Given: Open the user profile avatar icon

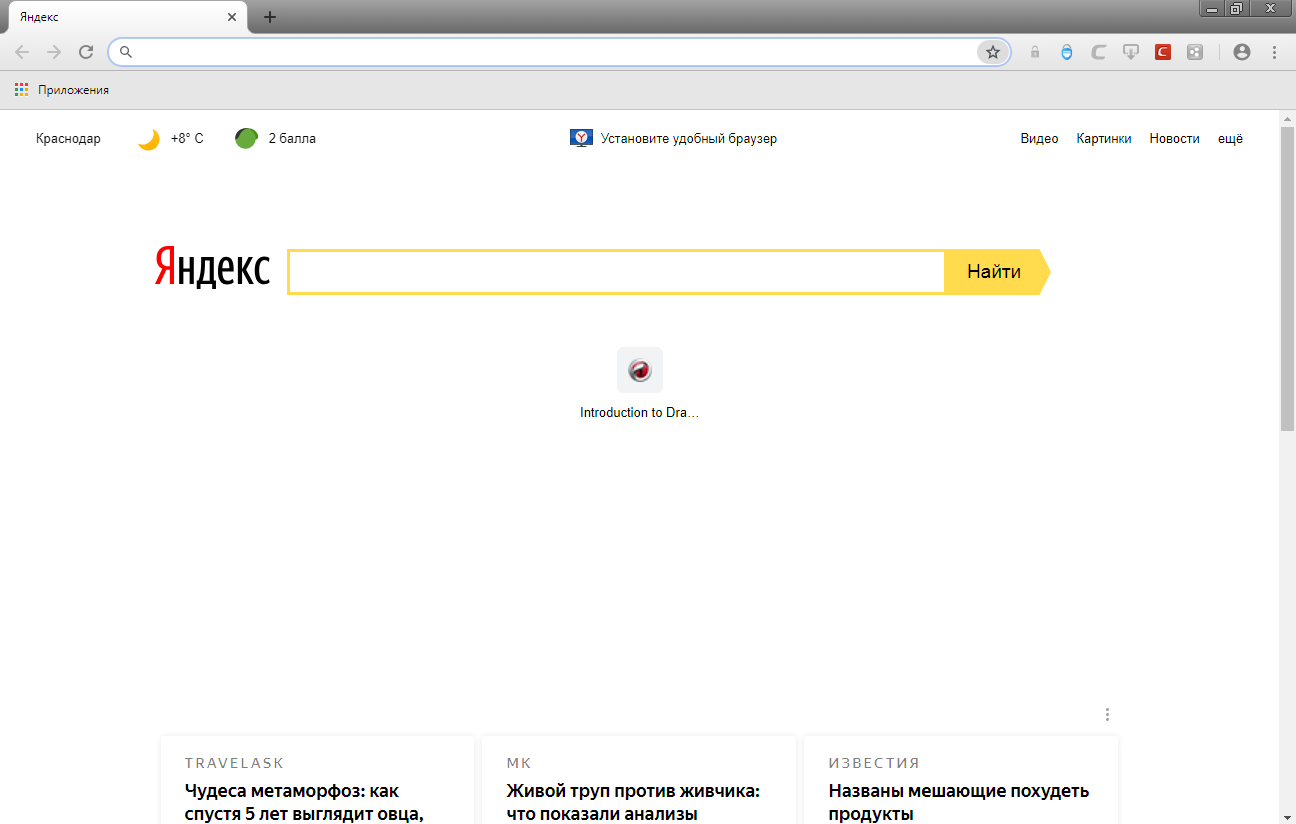Looking at the screenshot, I should pos(1242,52).
